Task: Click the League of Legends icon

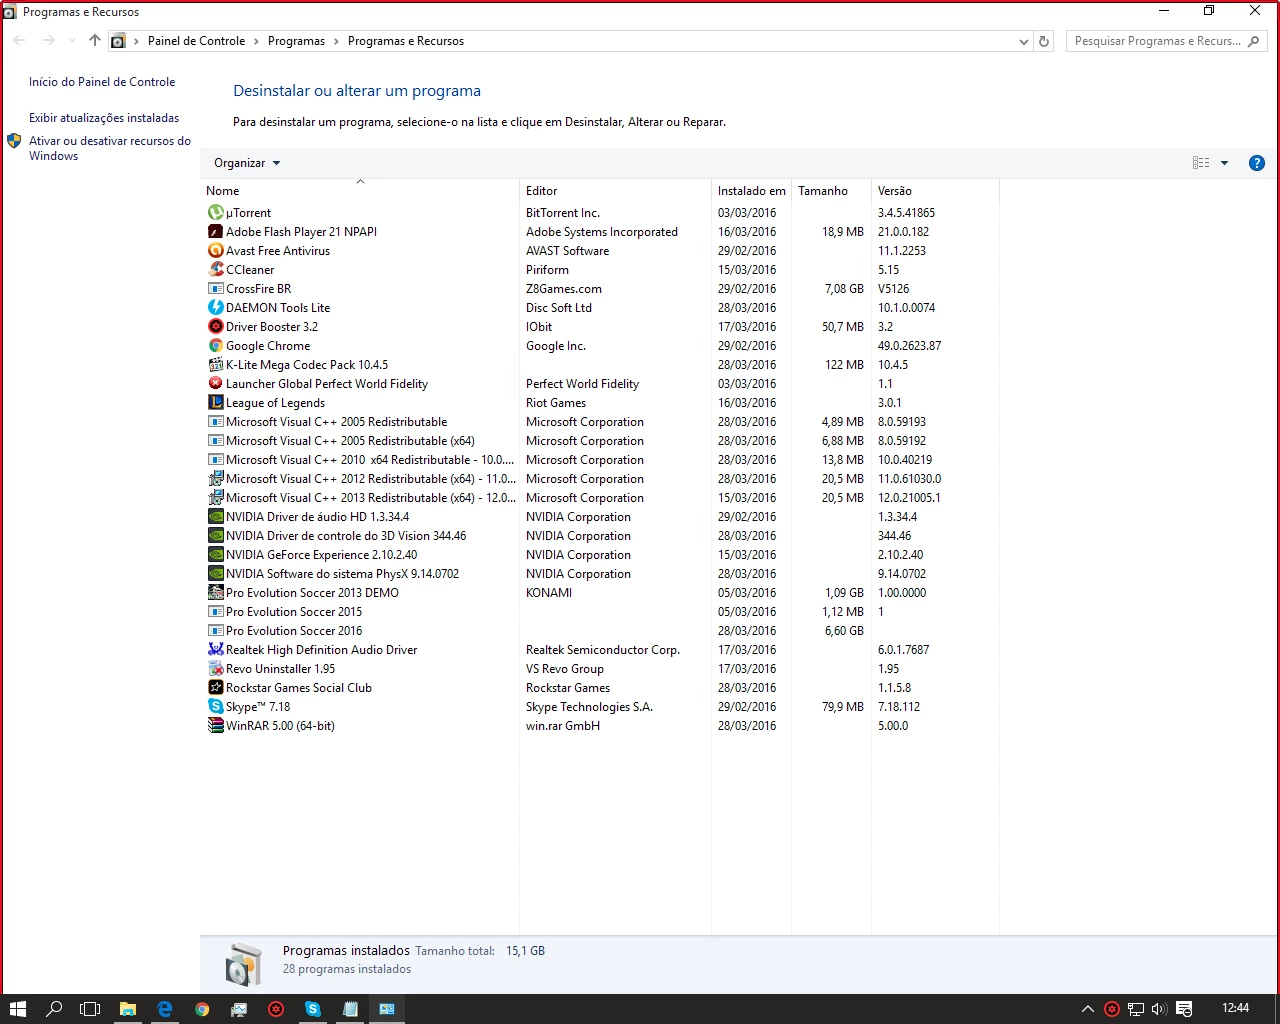Action: [x=215, y=403]
